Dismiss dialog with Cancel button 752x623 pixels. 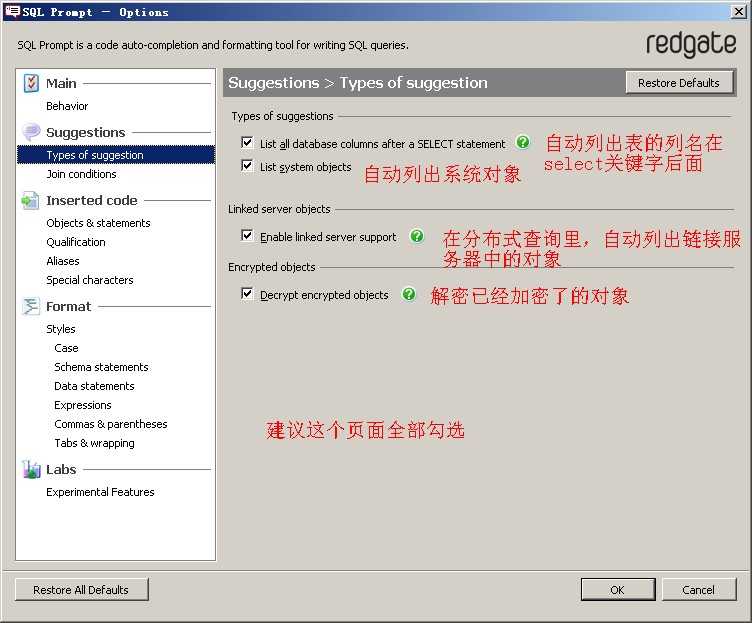(699, 589)
